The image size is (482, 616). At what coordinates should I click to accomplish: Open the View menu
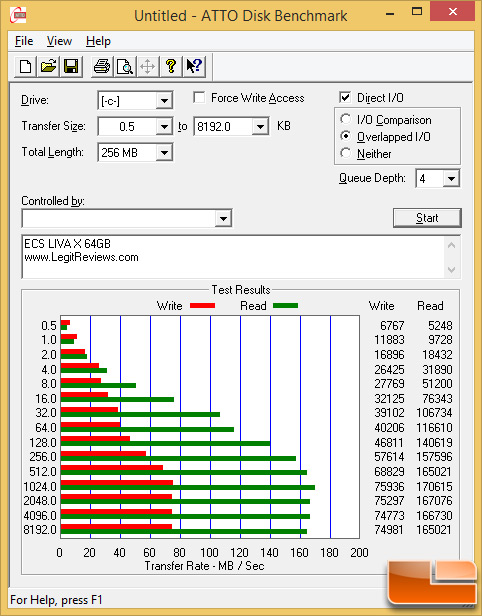[x=59, y=41]
